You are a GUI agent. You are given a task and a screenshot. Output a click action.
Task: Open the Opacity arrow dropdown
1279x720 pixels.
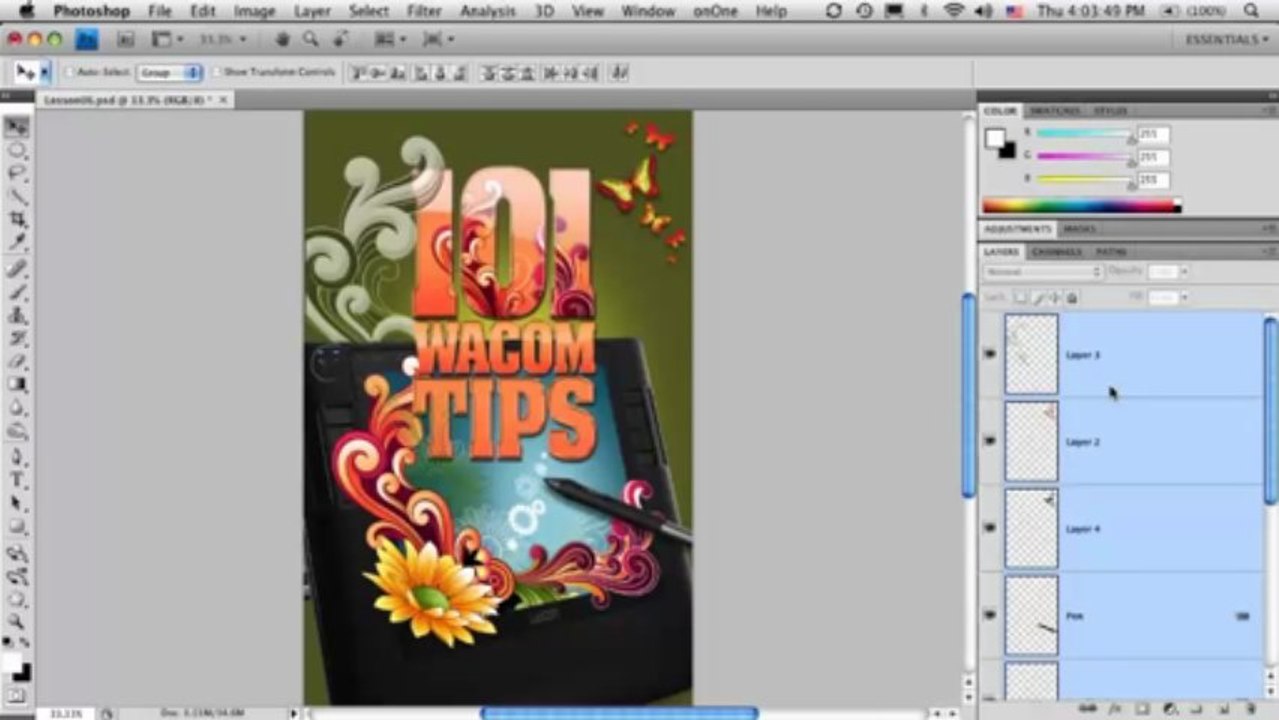[x=1184, y=272]
